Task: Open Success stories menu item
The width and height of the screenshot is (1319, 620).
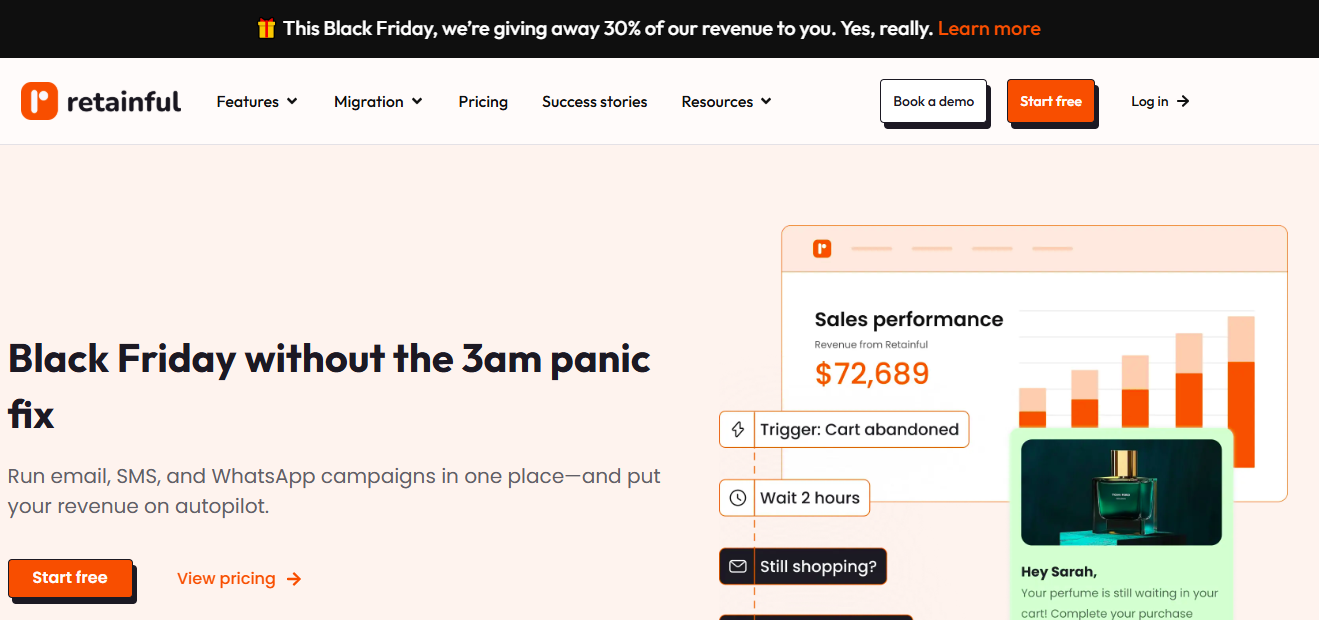Action: click(x=594, y=101)
